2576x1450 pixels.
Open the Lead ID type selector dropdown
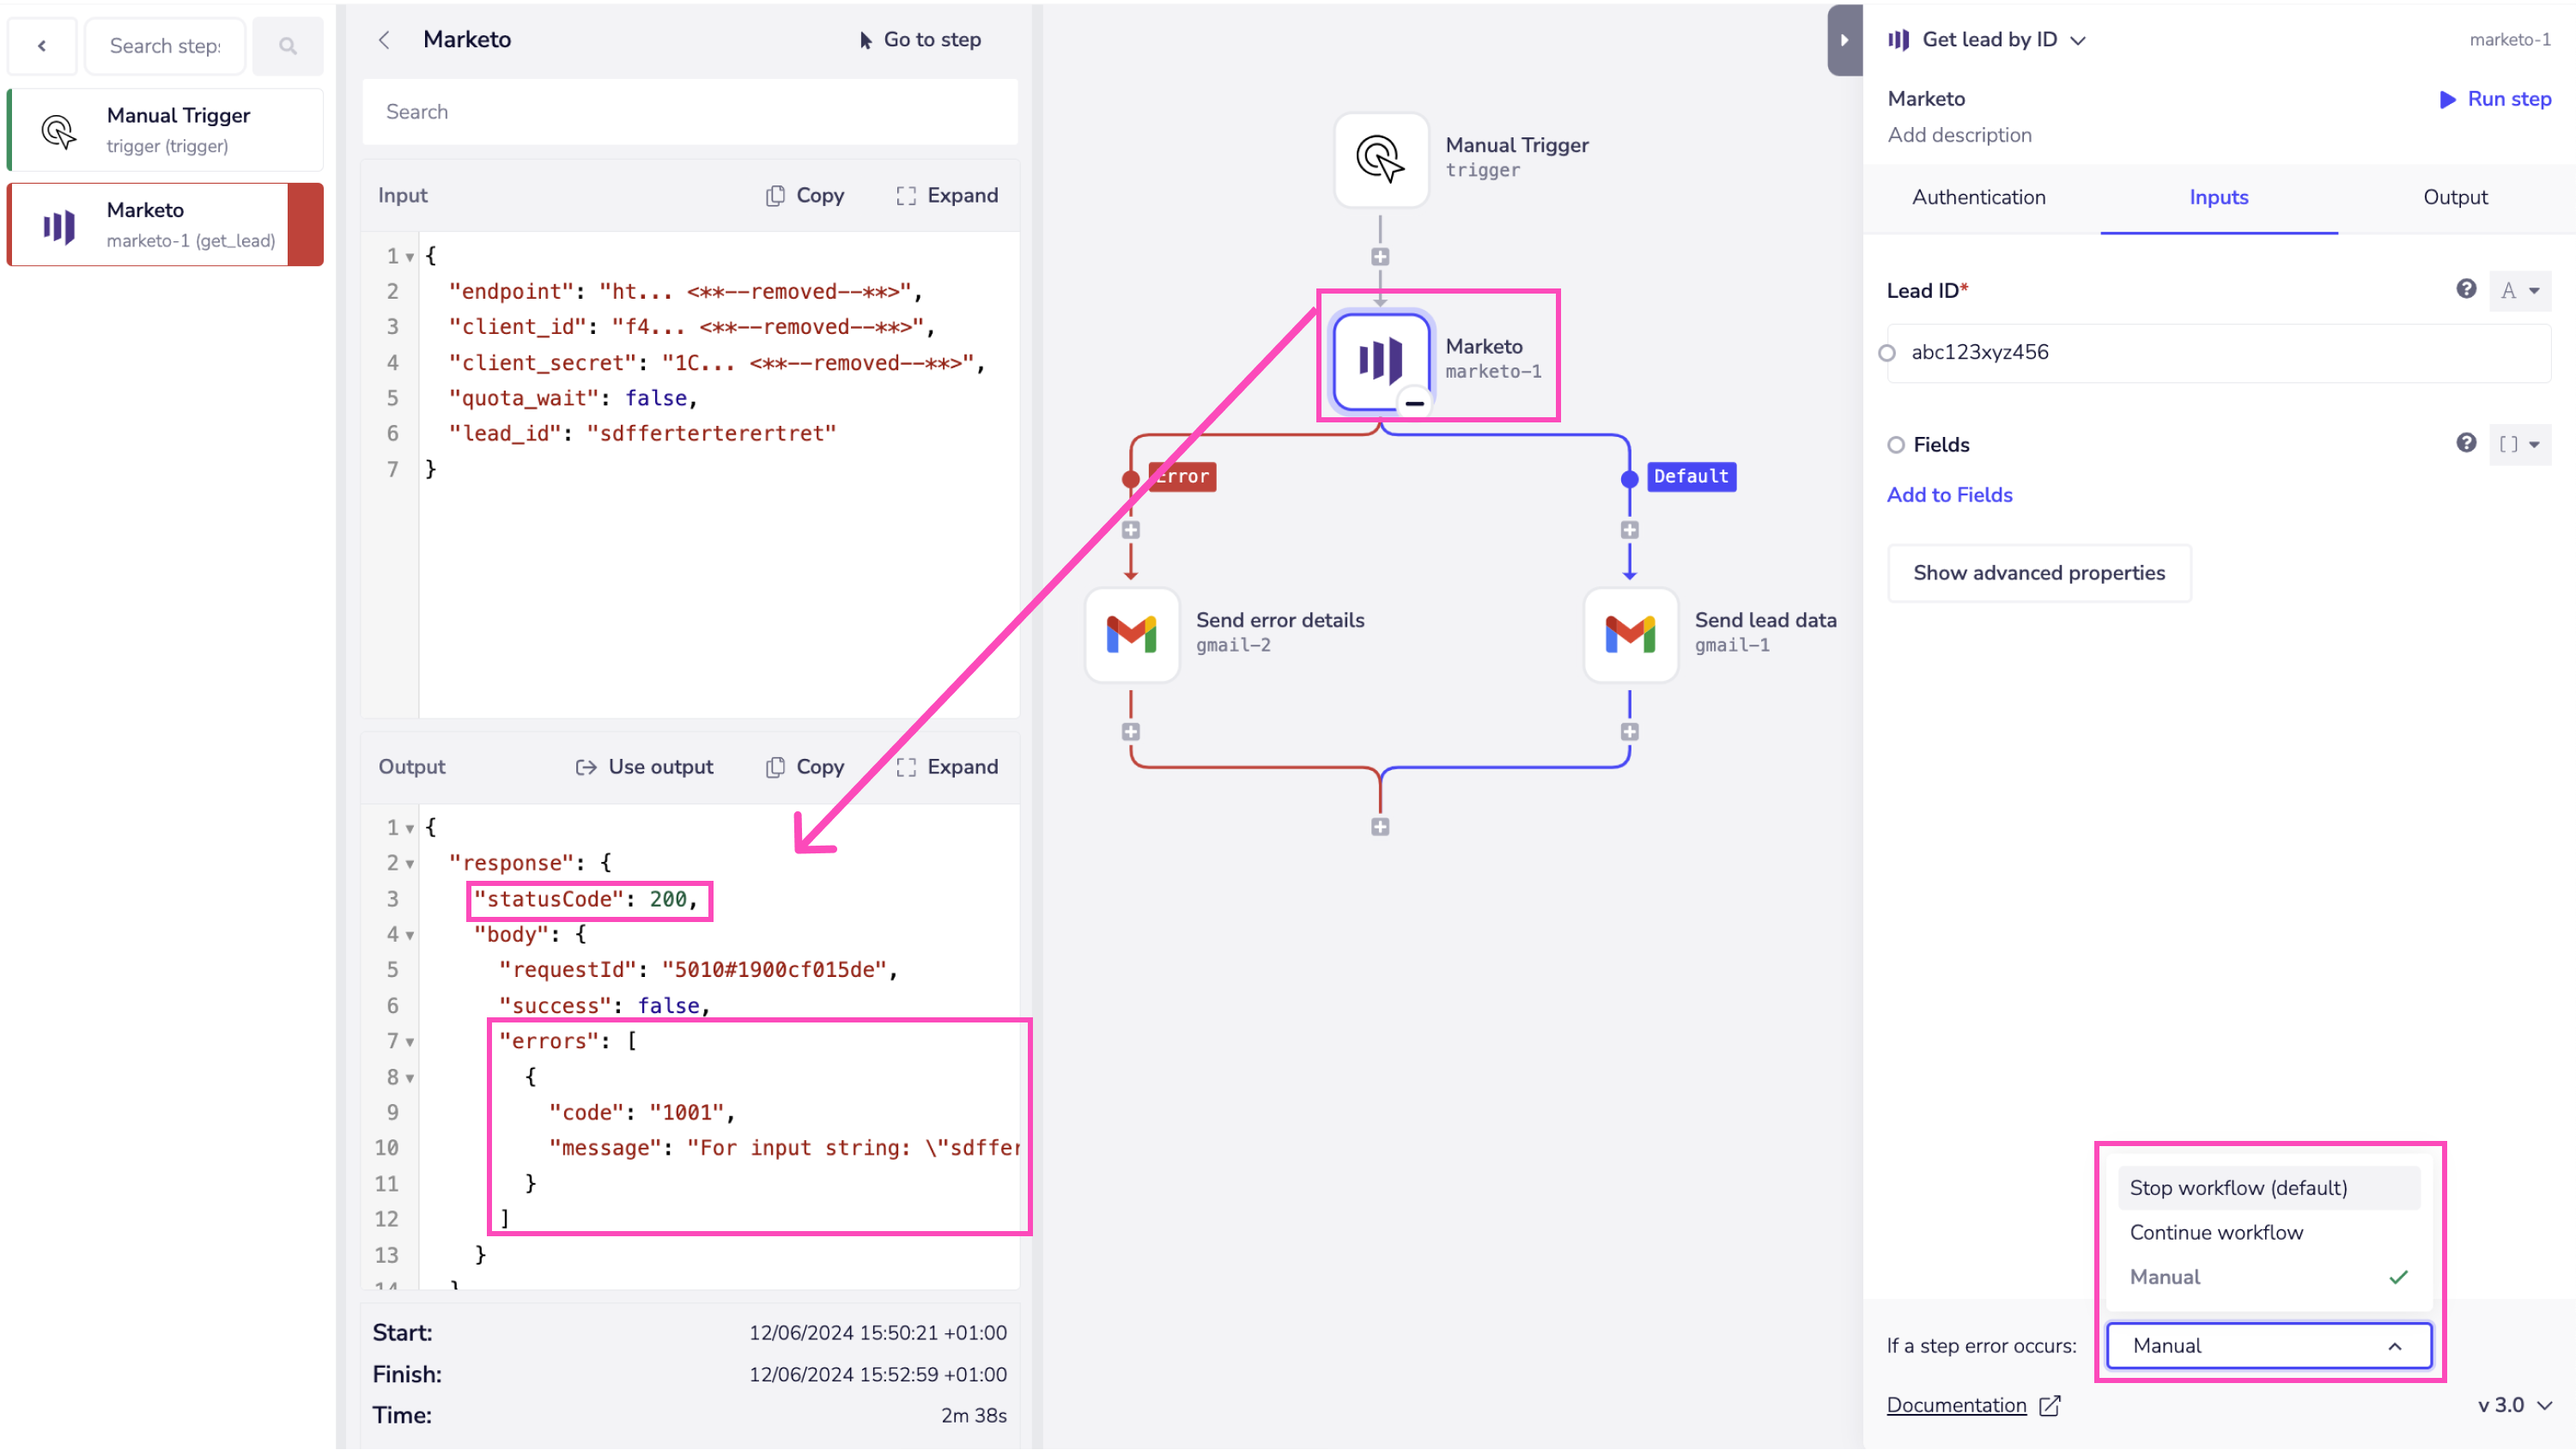coord(2520,291)
